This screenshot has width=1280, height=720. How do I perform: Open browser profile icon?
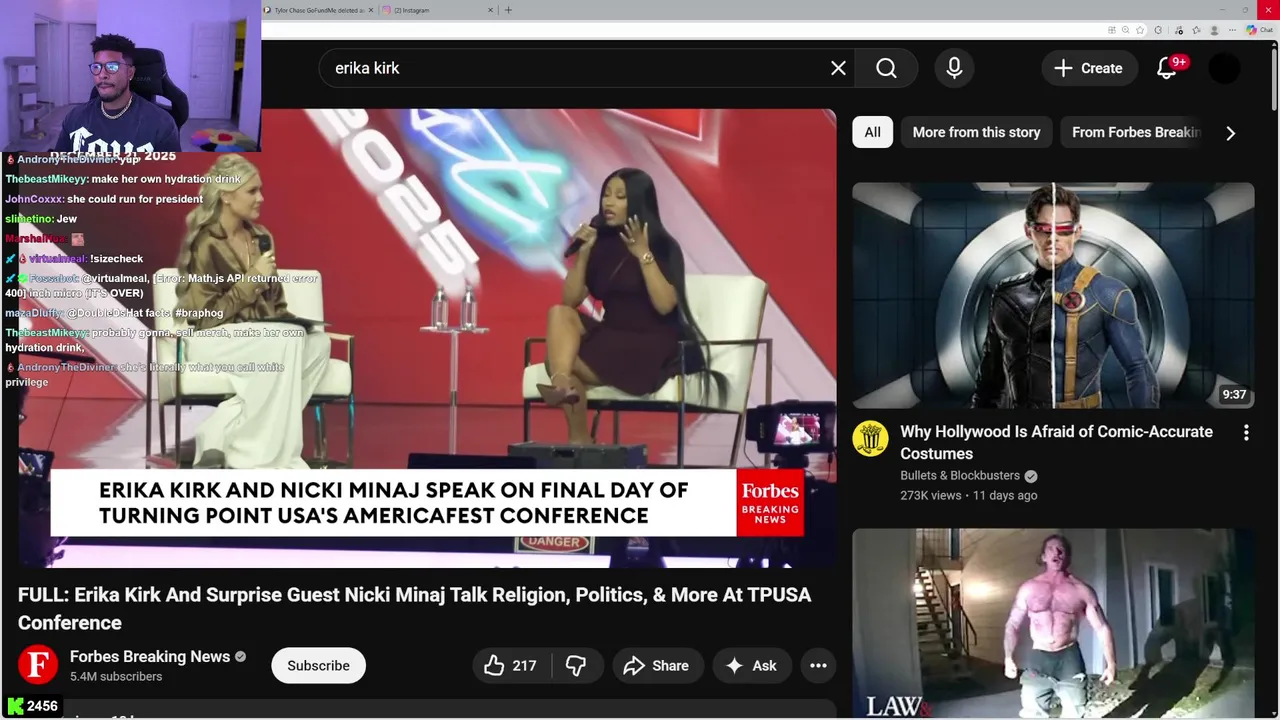tap(1214, 30)
